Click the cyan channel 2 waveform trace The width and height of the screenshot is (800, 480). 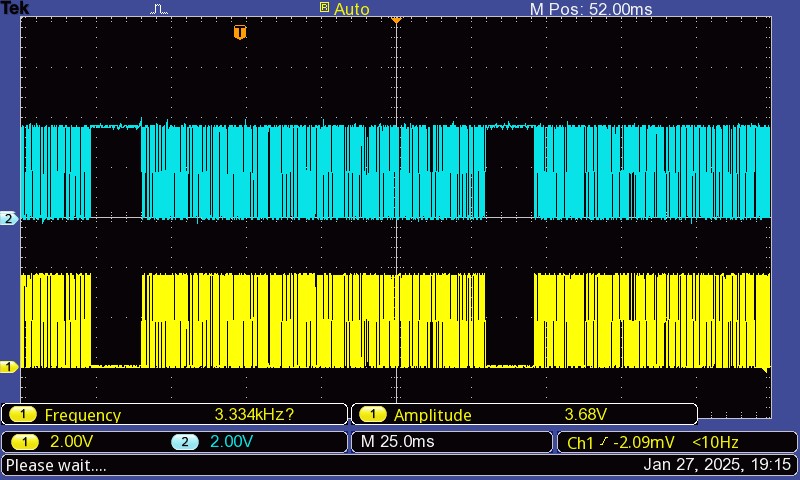click(x=300, y=170)
